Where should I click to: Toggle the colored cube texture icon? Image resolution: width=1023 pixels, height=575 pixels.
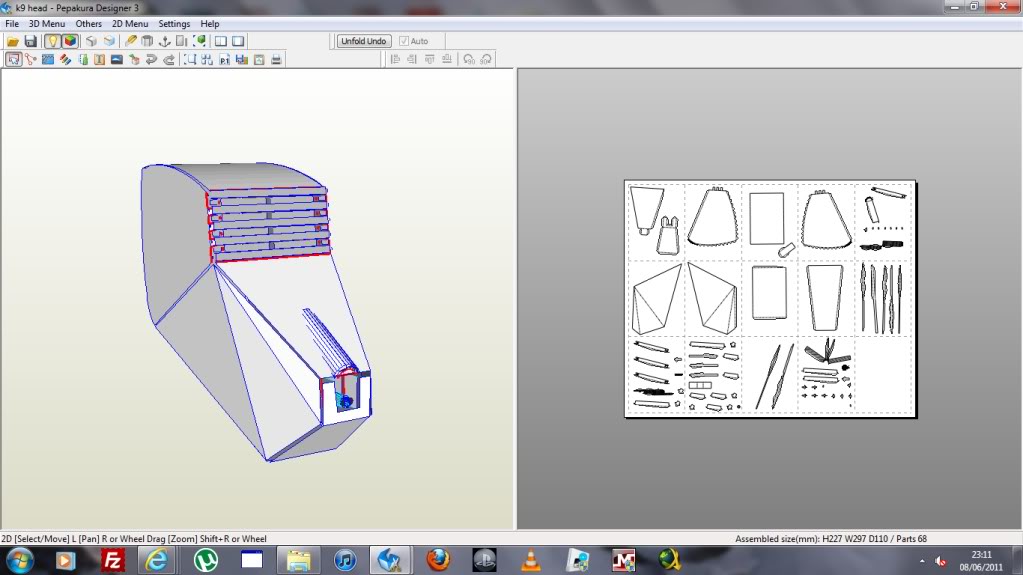click(x=70, y=41)
